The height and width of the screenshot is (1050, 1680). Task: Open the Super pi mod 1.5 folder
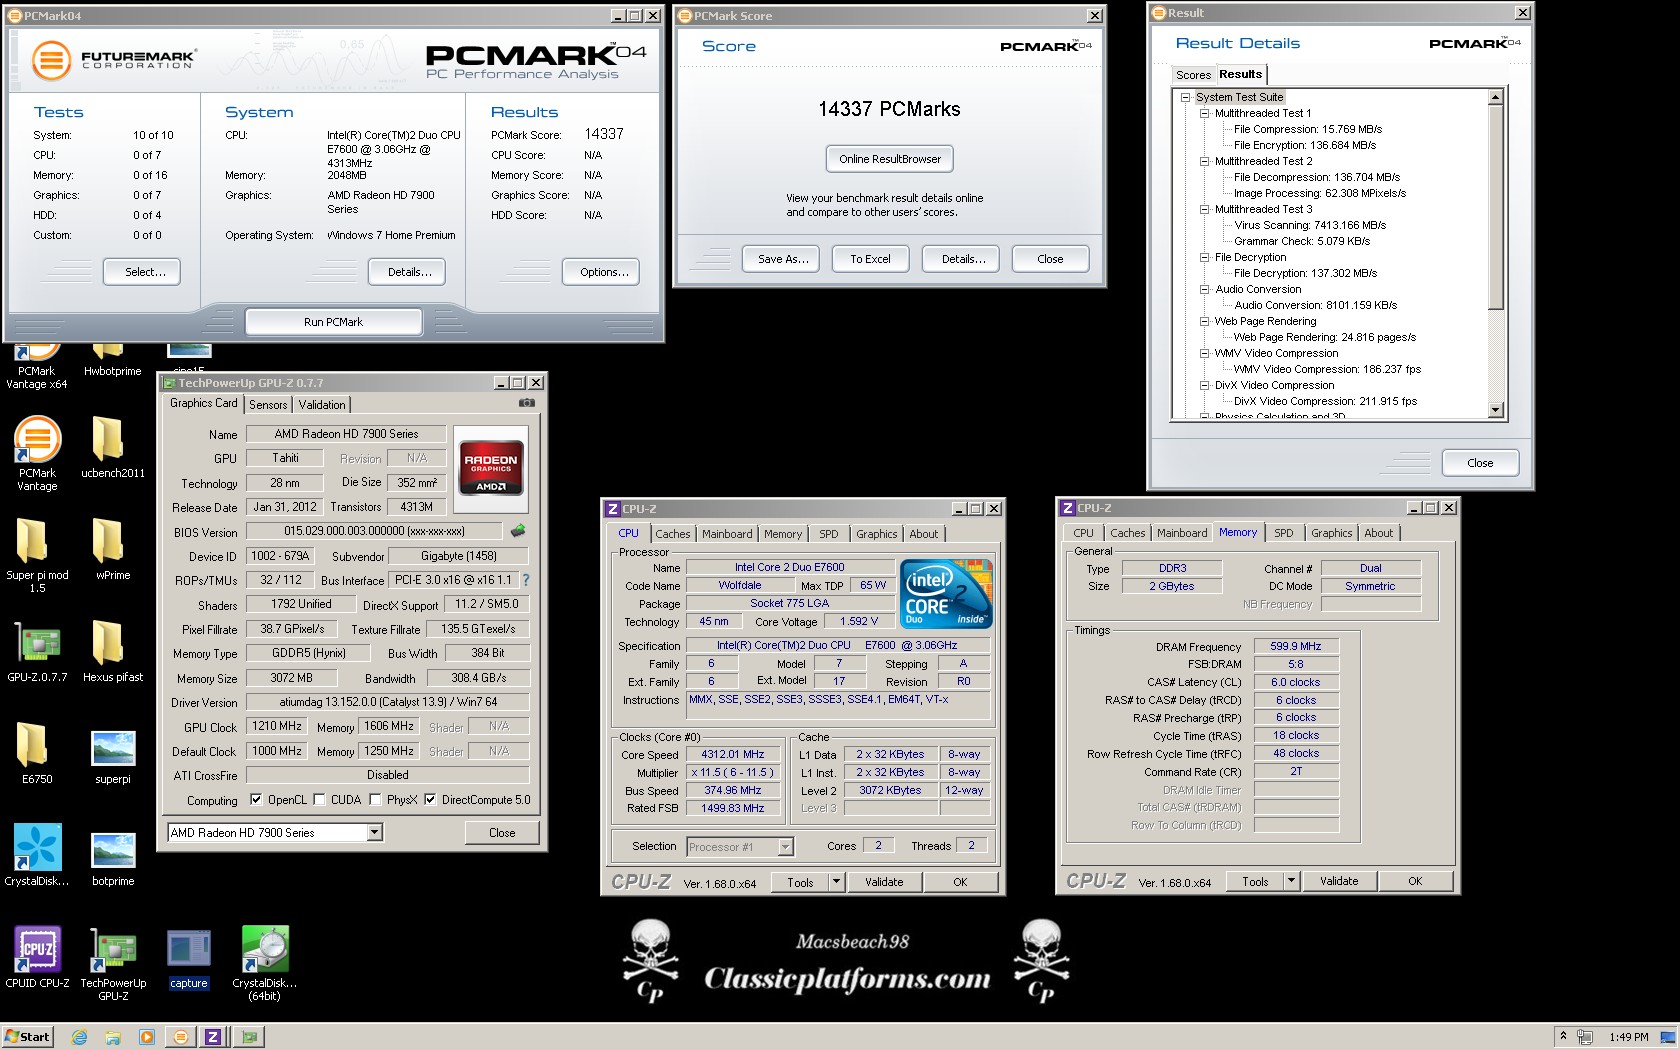coord(37,556)
